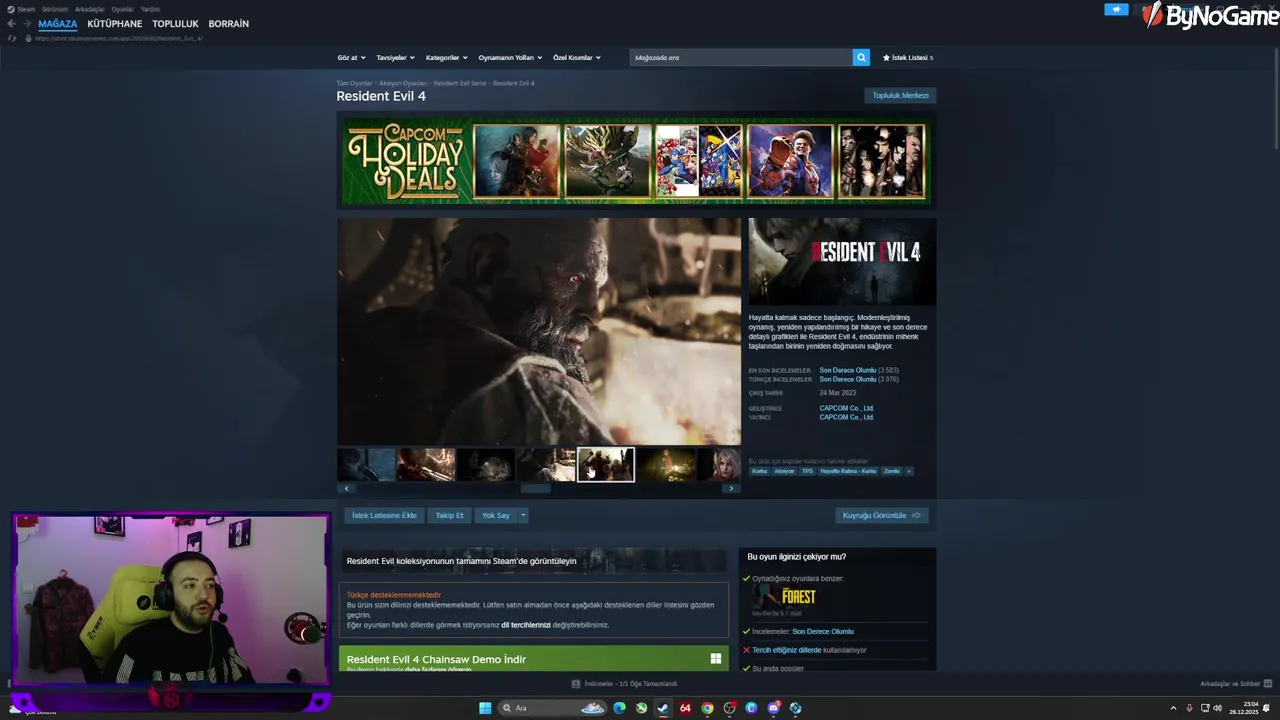Click the Windows grid icon on demo banner

coord(716,659)
